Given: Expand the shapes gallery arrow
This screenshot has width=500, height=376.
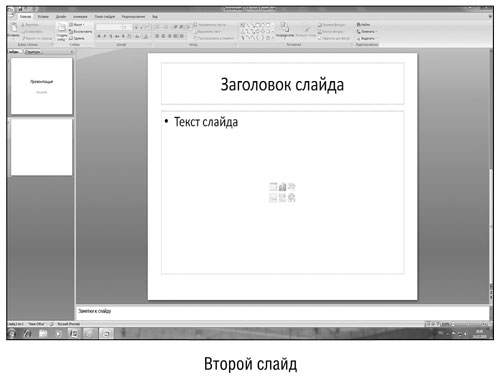Looking at the screenshot, I should pos(273,38).
